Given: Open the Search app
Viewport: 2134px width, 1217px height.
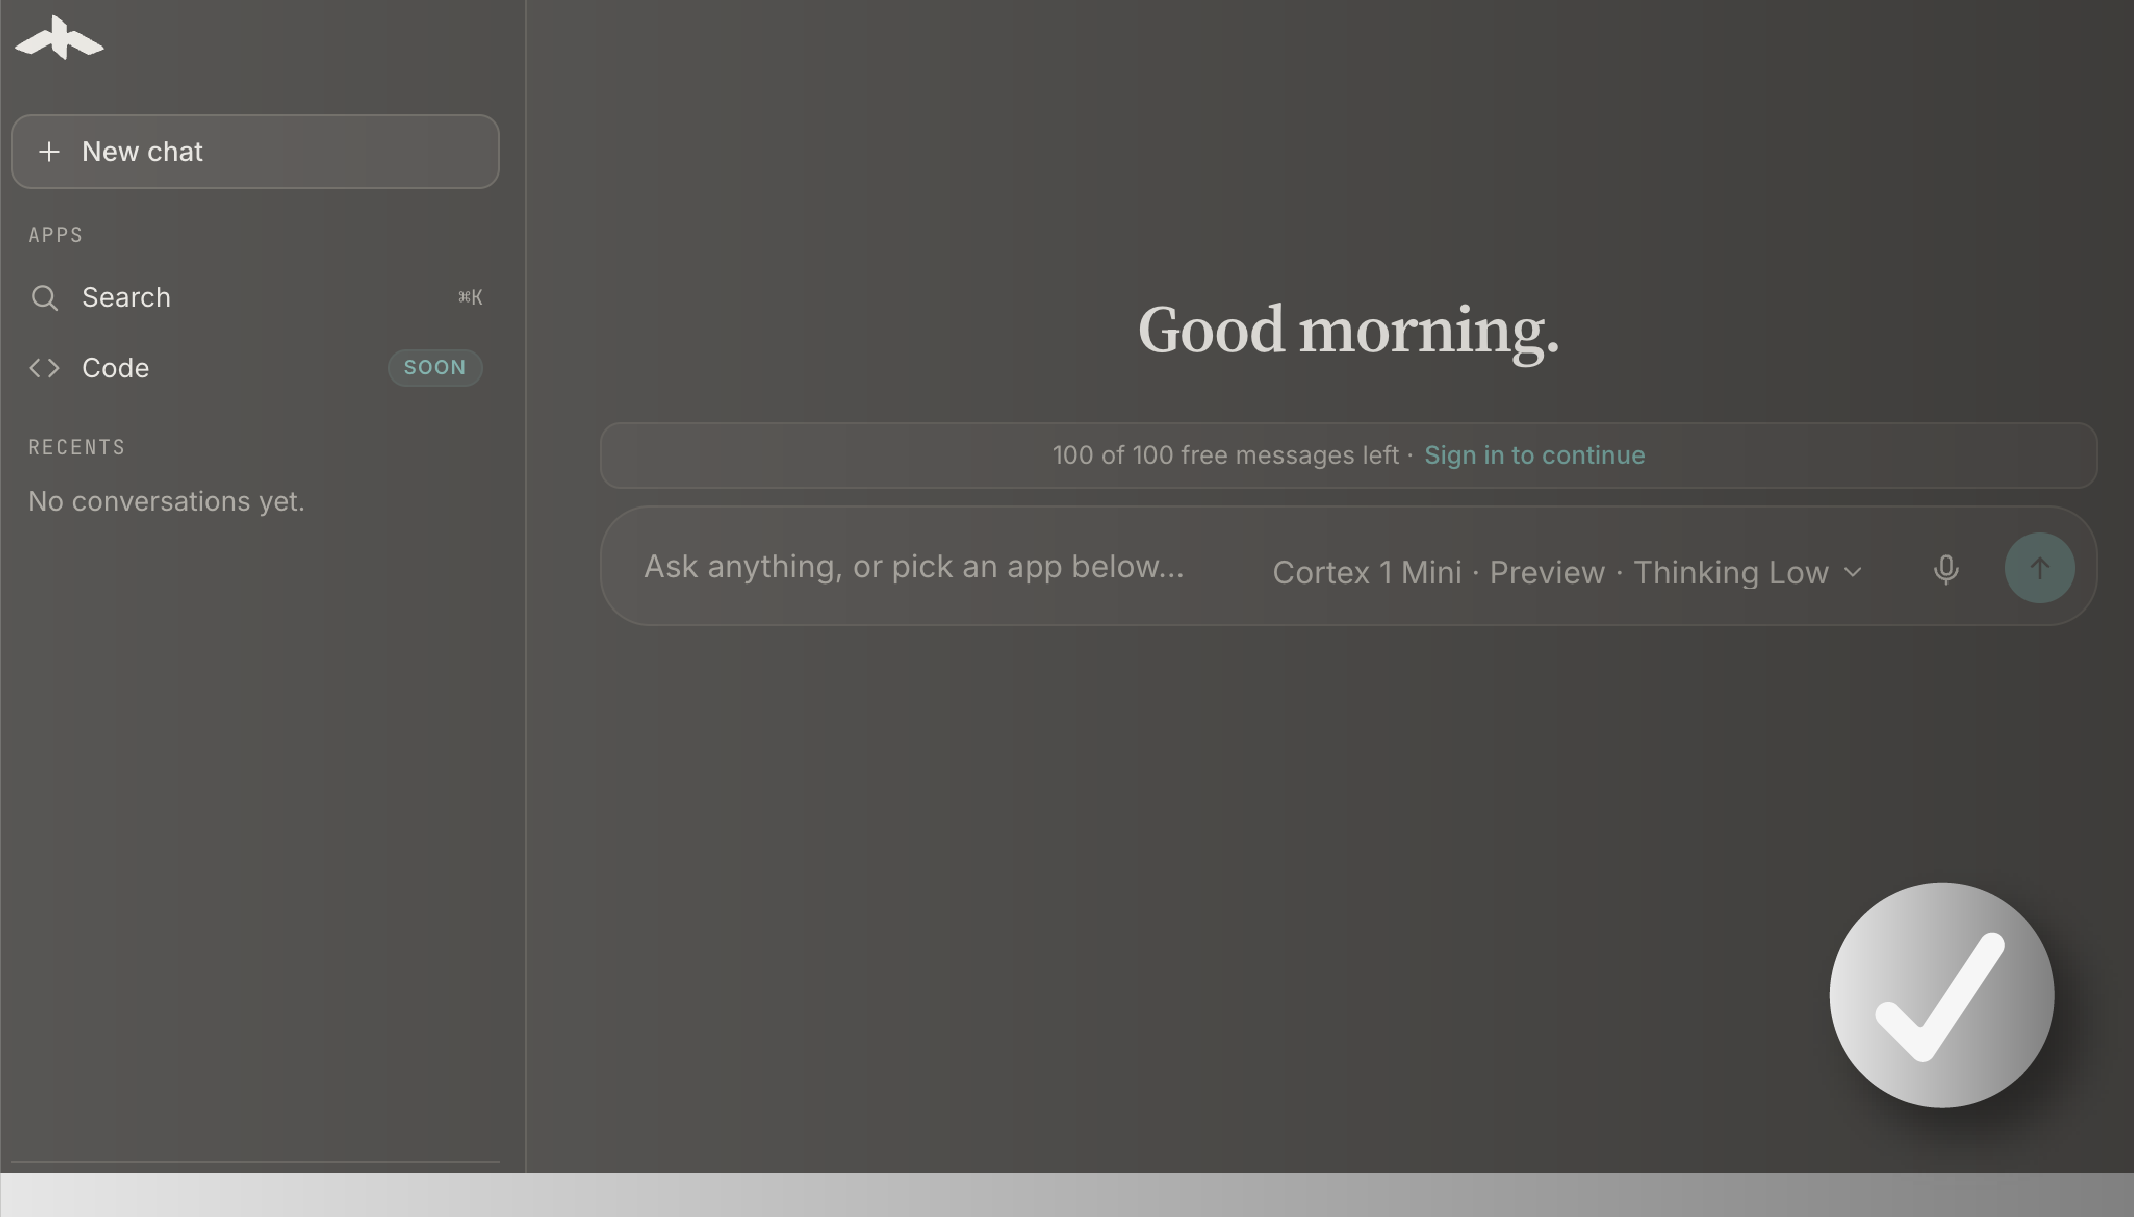Looking at the screenshot, I should tap(255, 297).
